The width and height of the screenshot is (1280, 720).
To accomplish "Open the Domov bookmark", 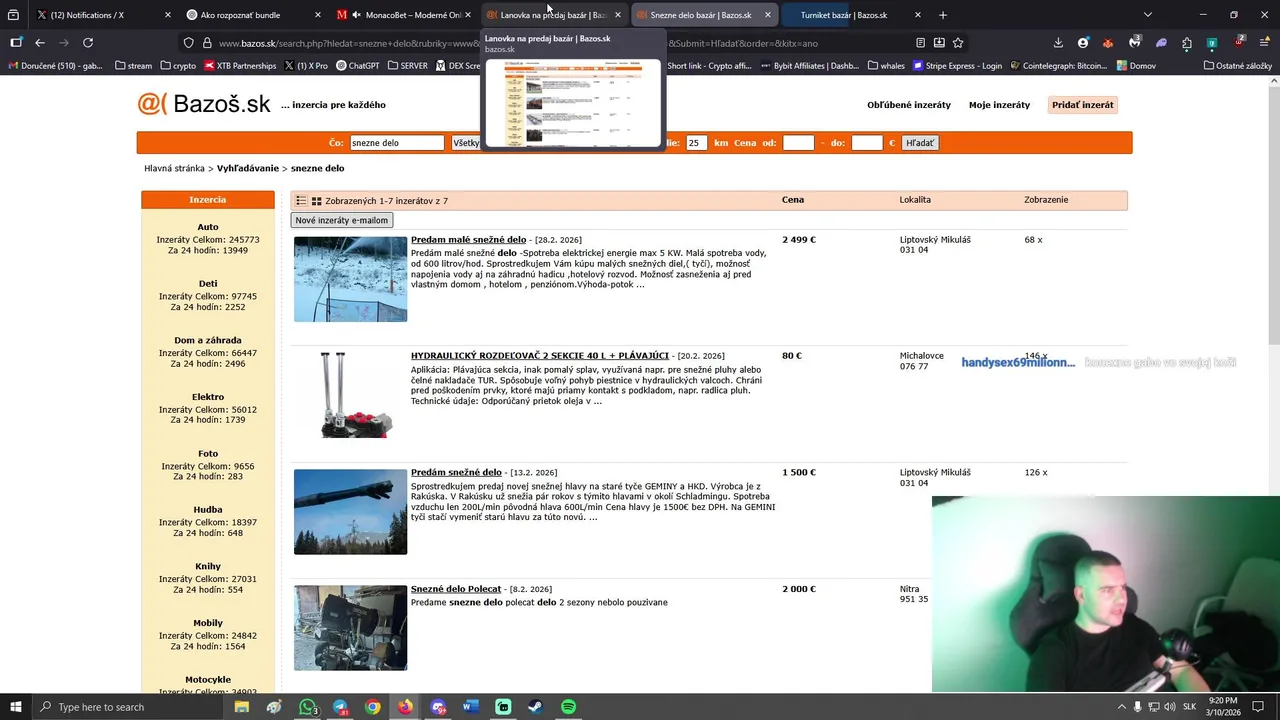I will [1136, 66].
